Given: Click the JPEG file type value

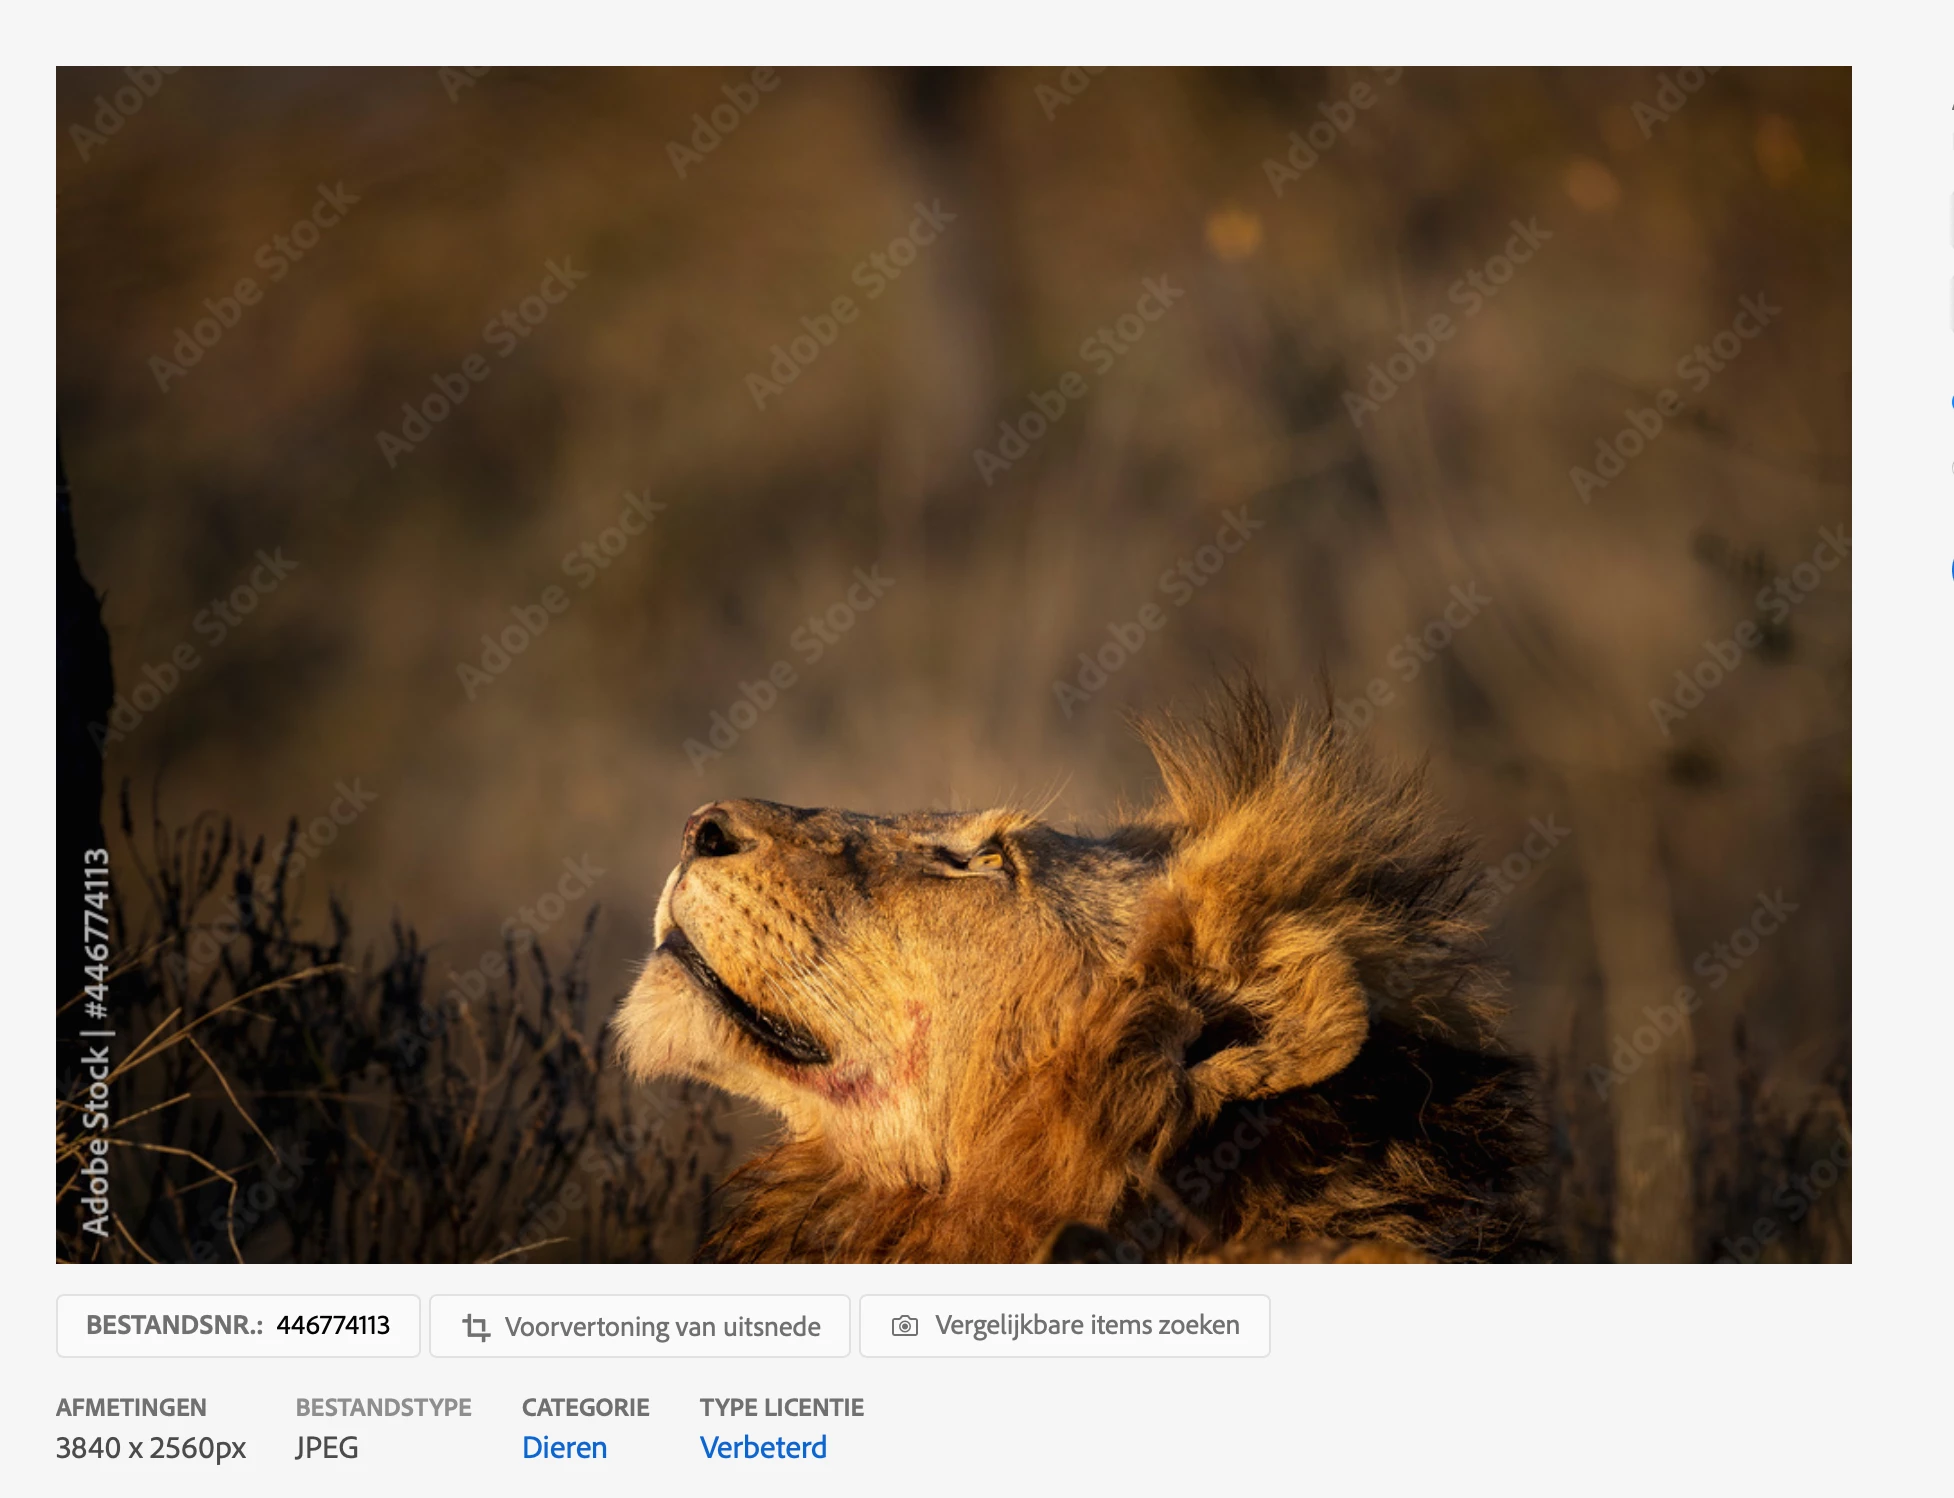Looking at the screenshot, I should point(327,1448).
